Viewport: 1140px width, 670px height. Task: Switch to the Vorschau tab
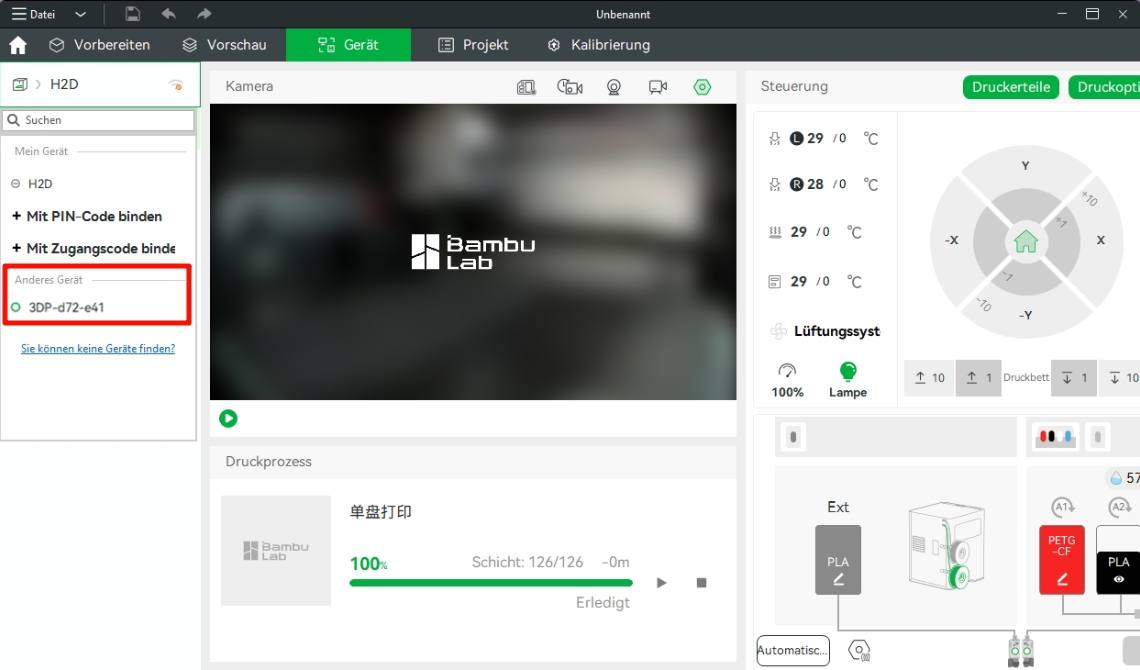tap(225, 45)
